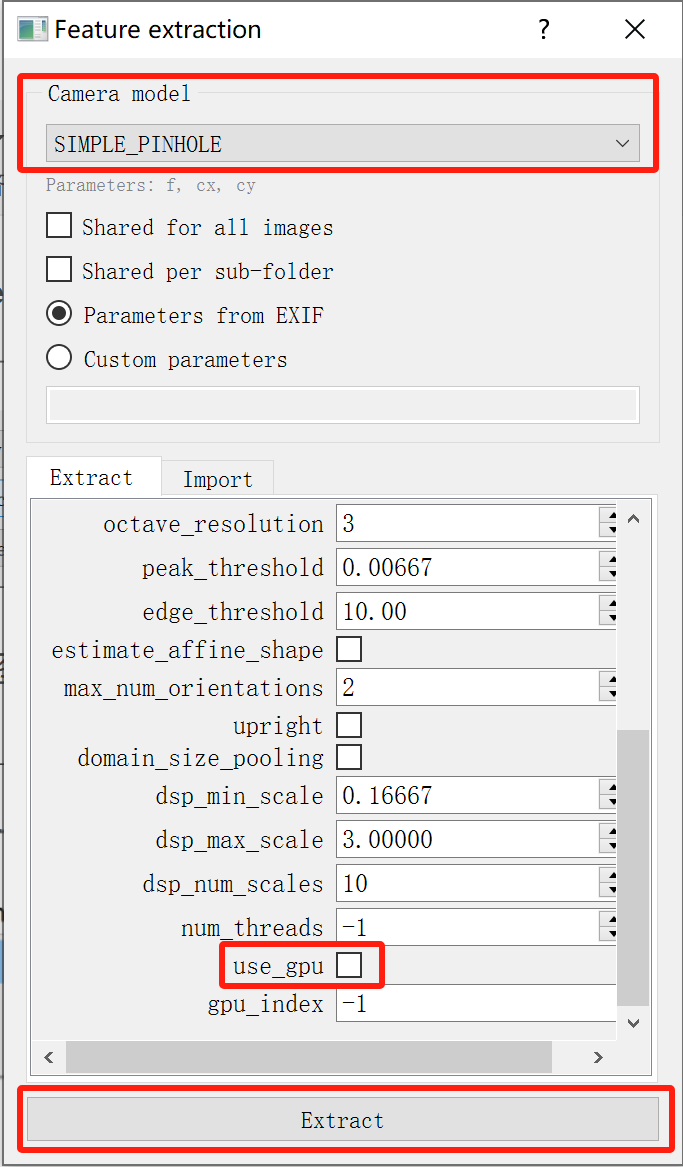Select the Extract tab
Screen dimensions: 683x1167
92,478
